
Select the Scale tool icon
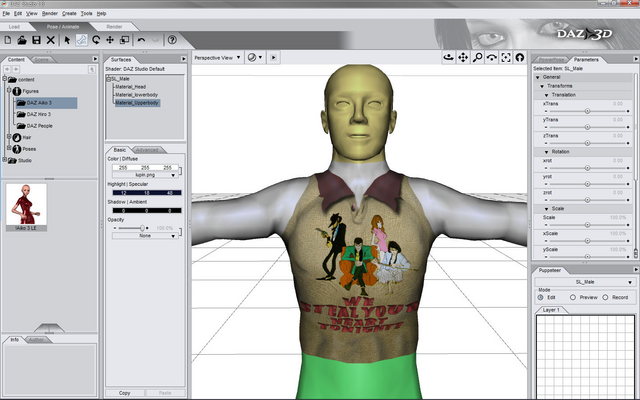coord(124,40)
